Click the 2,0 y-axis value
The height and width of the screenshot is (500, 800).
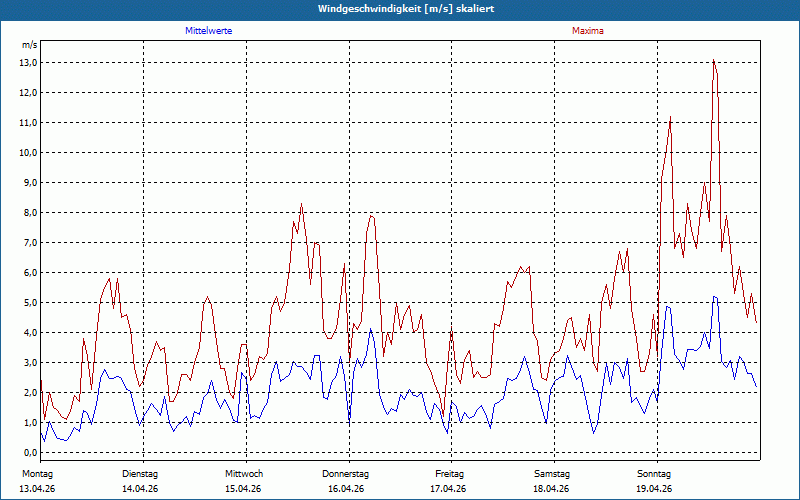coord(31,393)
